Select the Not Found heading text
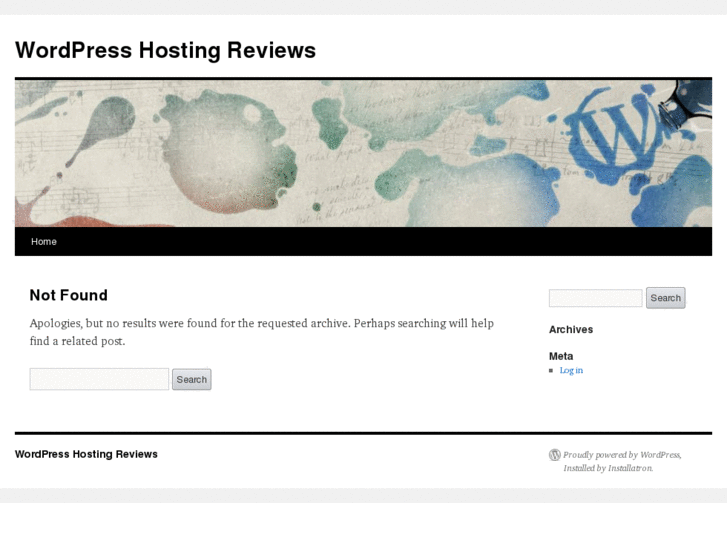Screen dimensions: 727x545 (x=69, y=295)
